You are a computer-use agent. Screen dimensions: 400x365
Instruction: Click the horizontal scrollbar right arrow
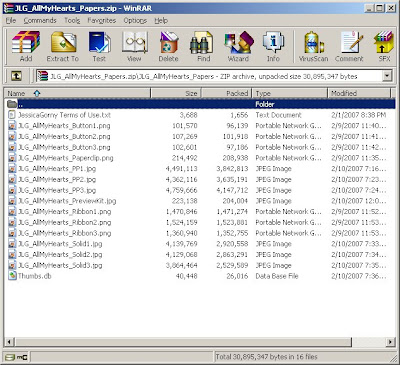tap(391, 342)
